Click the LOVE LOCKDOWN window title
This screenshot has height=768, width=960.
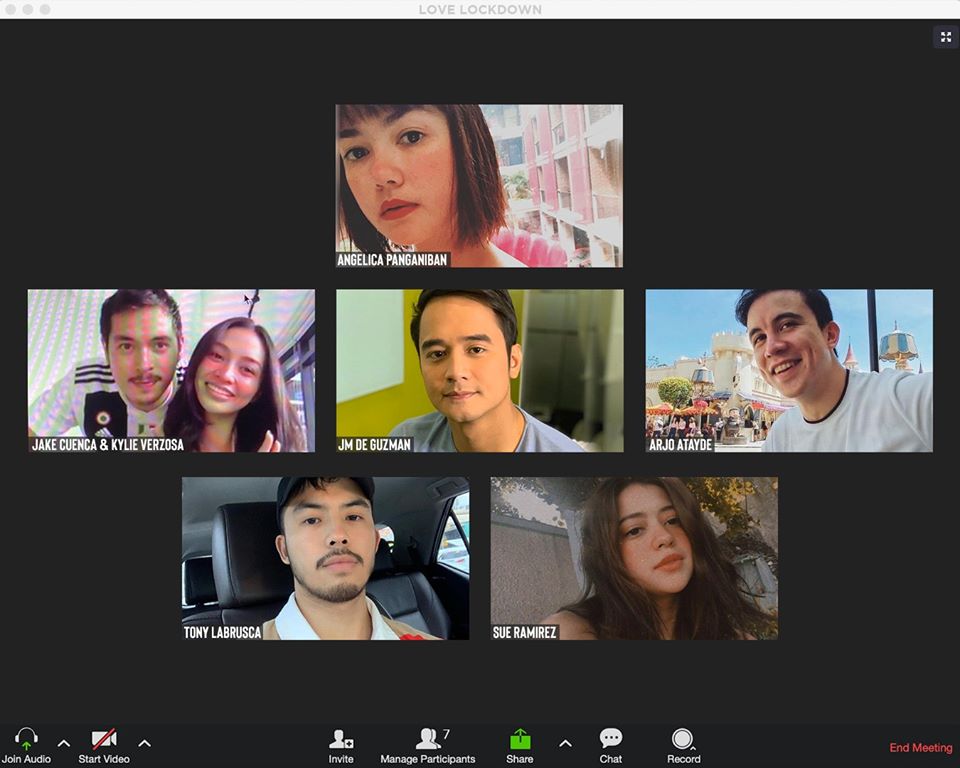coord(480,10)
